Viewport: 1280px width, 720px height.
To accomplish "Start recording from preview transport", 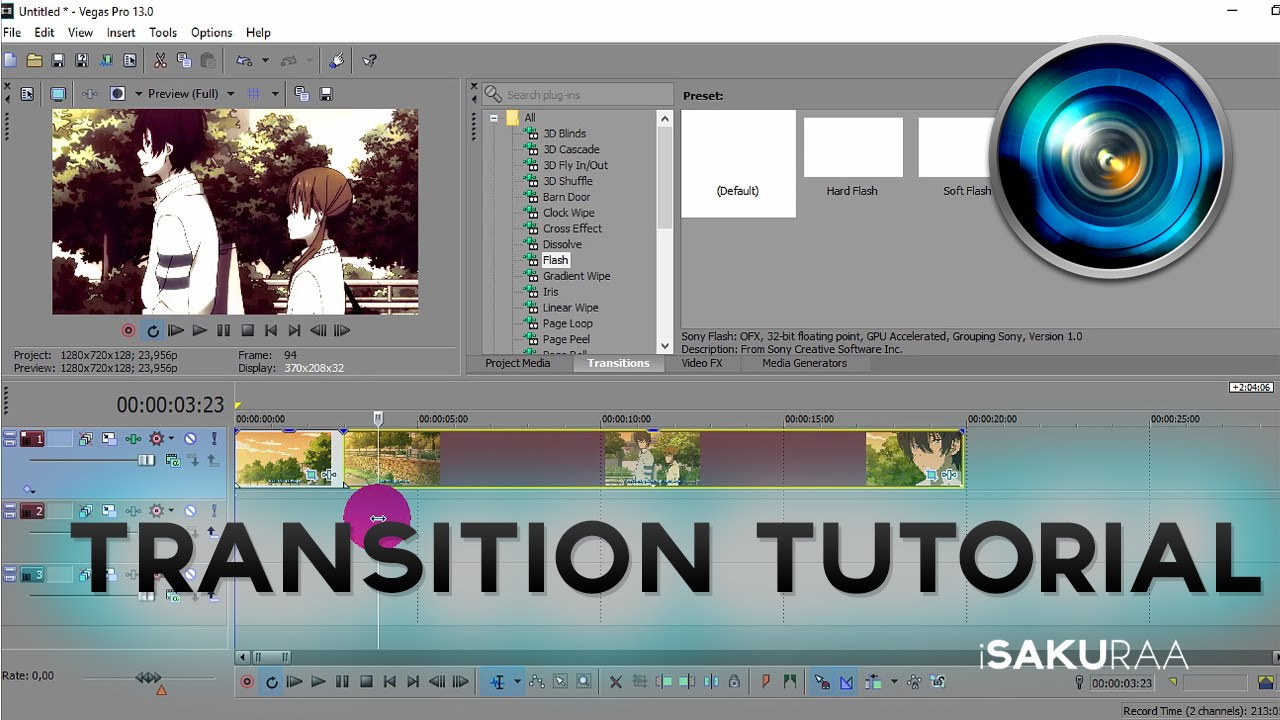I will 128,331.
